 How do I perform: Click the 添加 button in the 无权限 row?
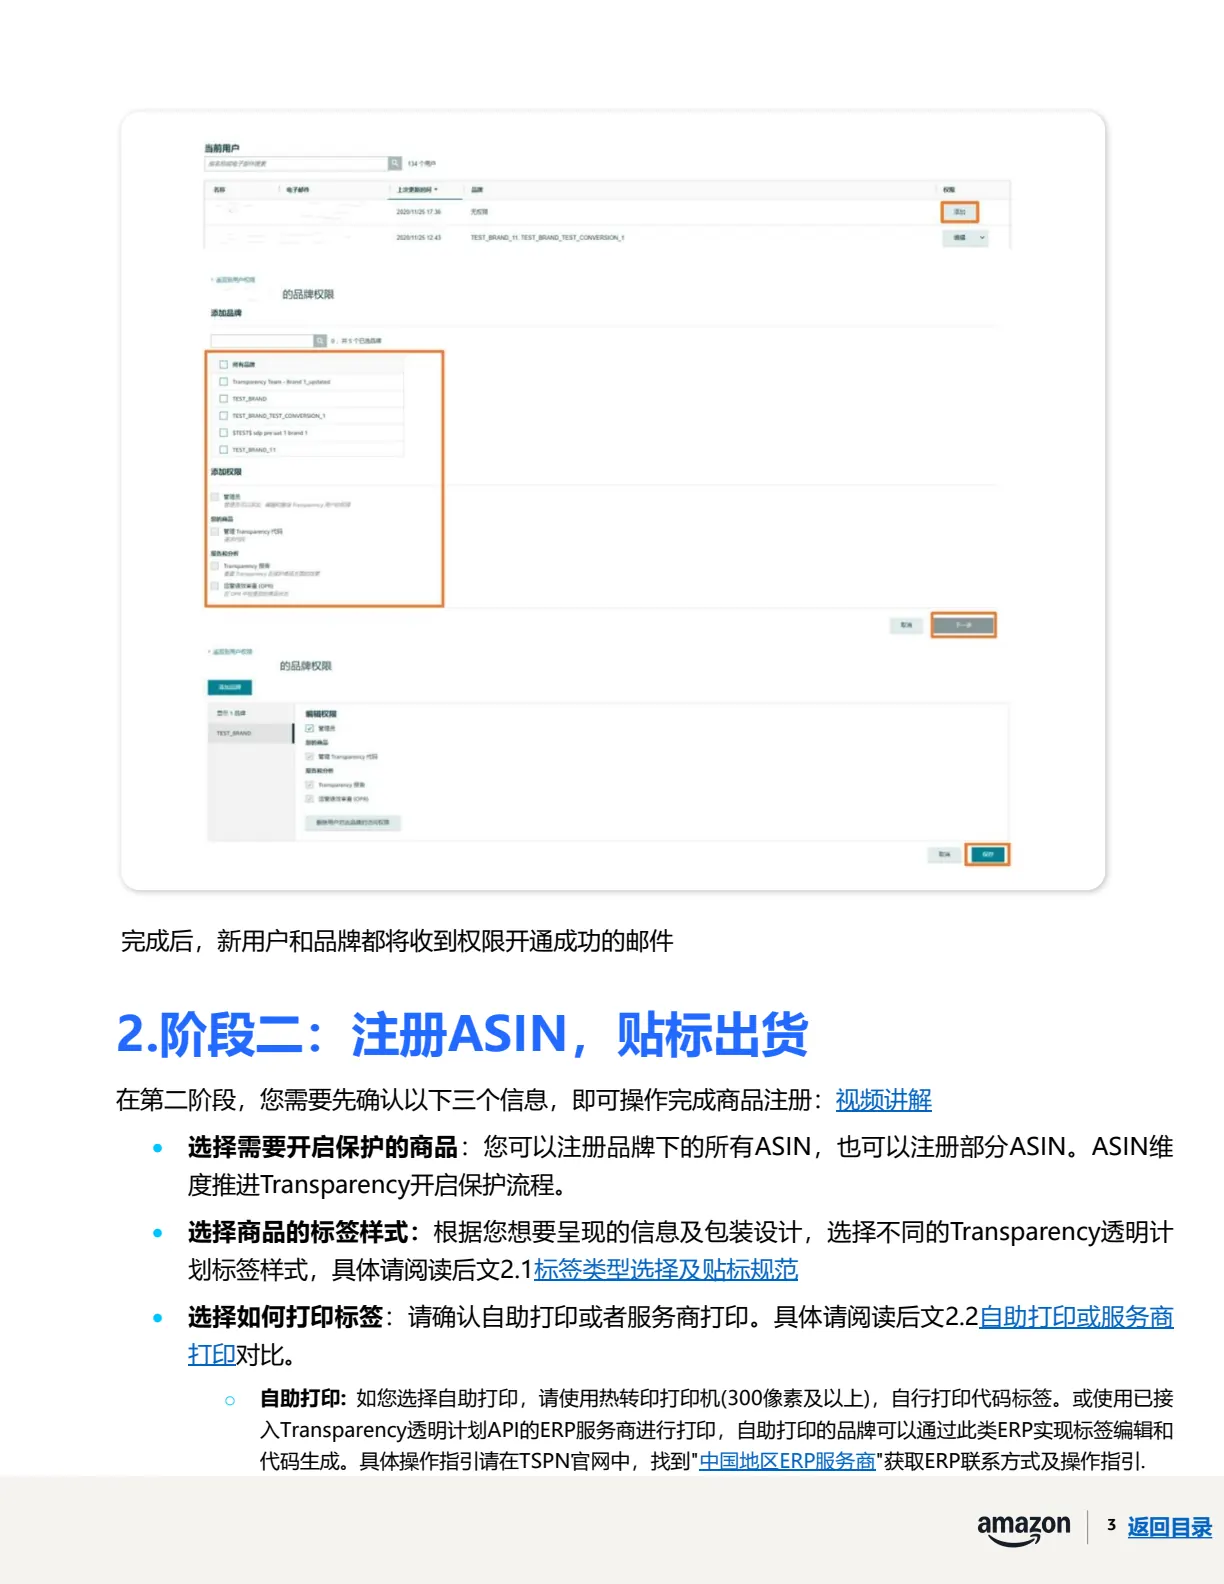point(959,212)
